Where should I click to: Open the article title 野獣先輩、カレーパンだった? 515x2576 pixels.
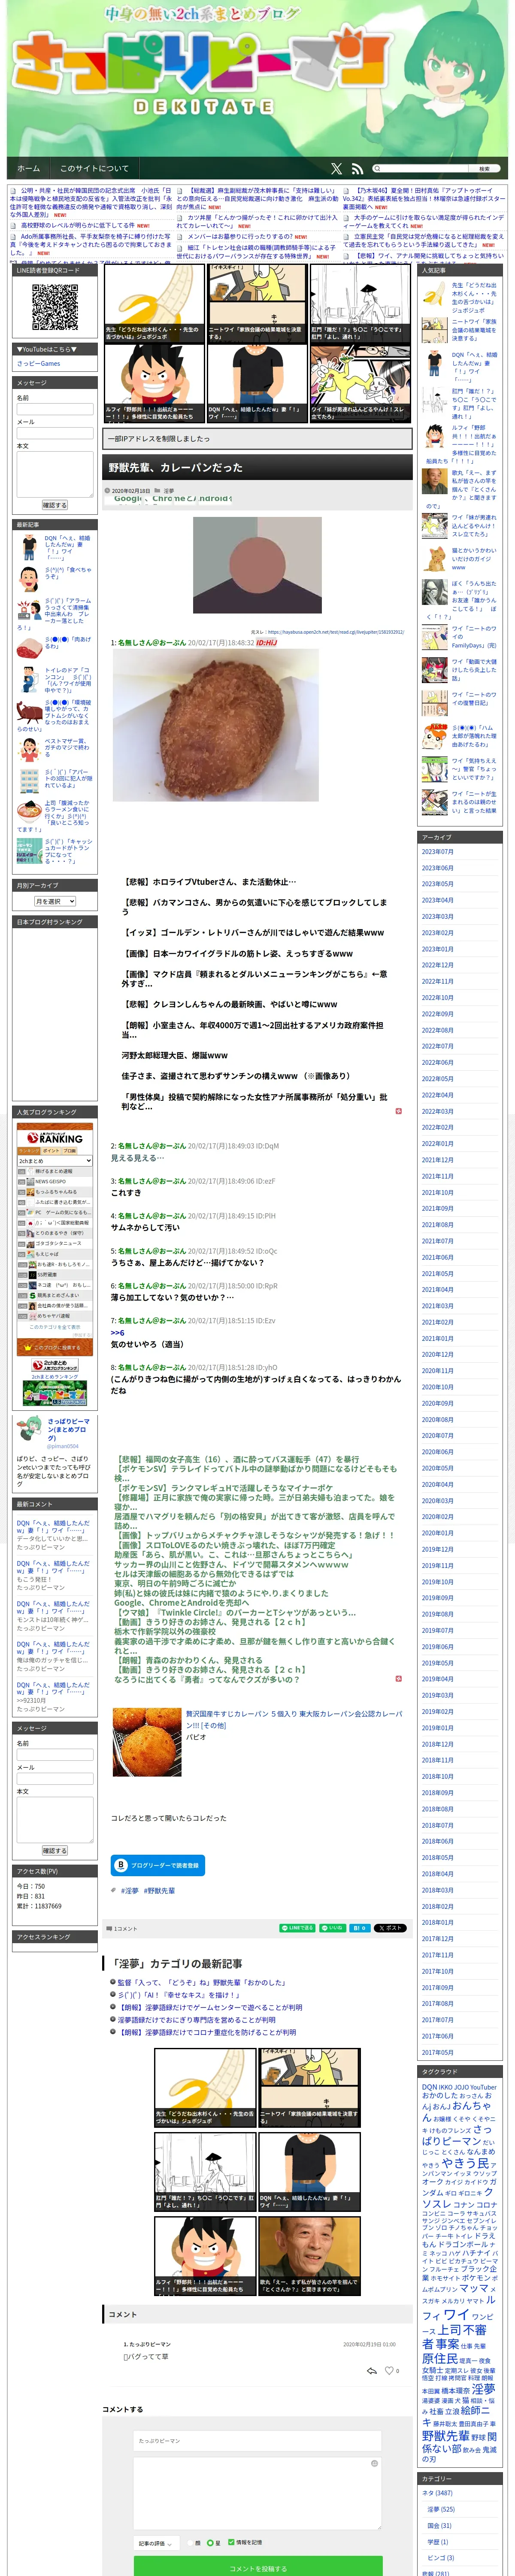(x=175, y=467)
